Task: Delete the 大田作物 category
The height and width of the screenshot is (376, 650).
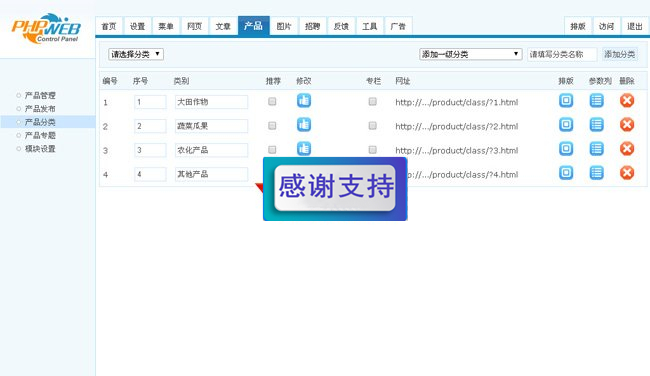Action: click(627, 101)
